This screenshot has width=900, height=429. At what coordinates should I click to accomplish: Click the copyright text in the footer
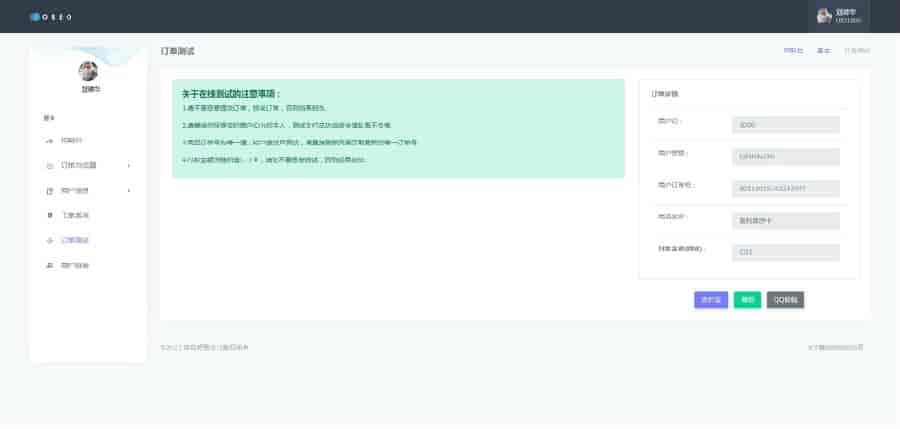click(204, 347)
